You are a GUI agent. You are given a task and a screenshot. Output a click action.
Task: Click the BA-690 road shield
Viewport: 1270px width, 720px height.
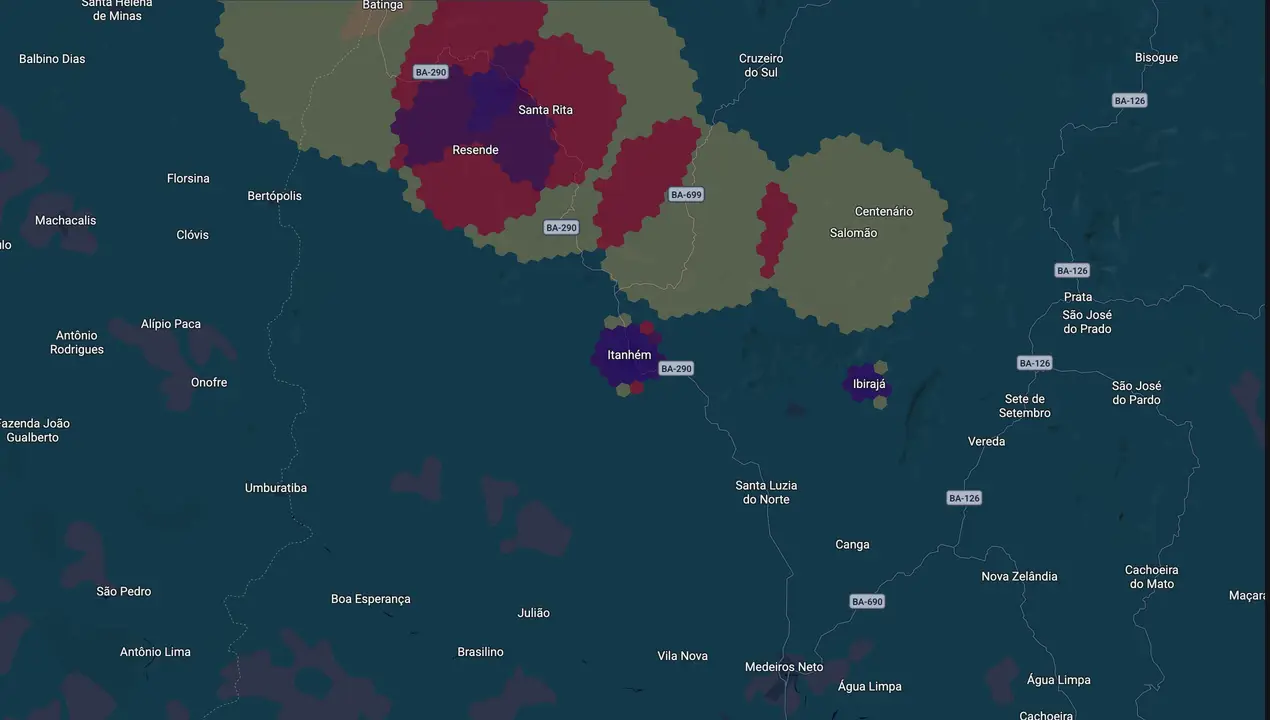pyautogui.click(x=867, y=602)
